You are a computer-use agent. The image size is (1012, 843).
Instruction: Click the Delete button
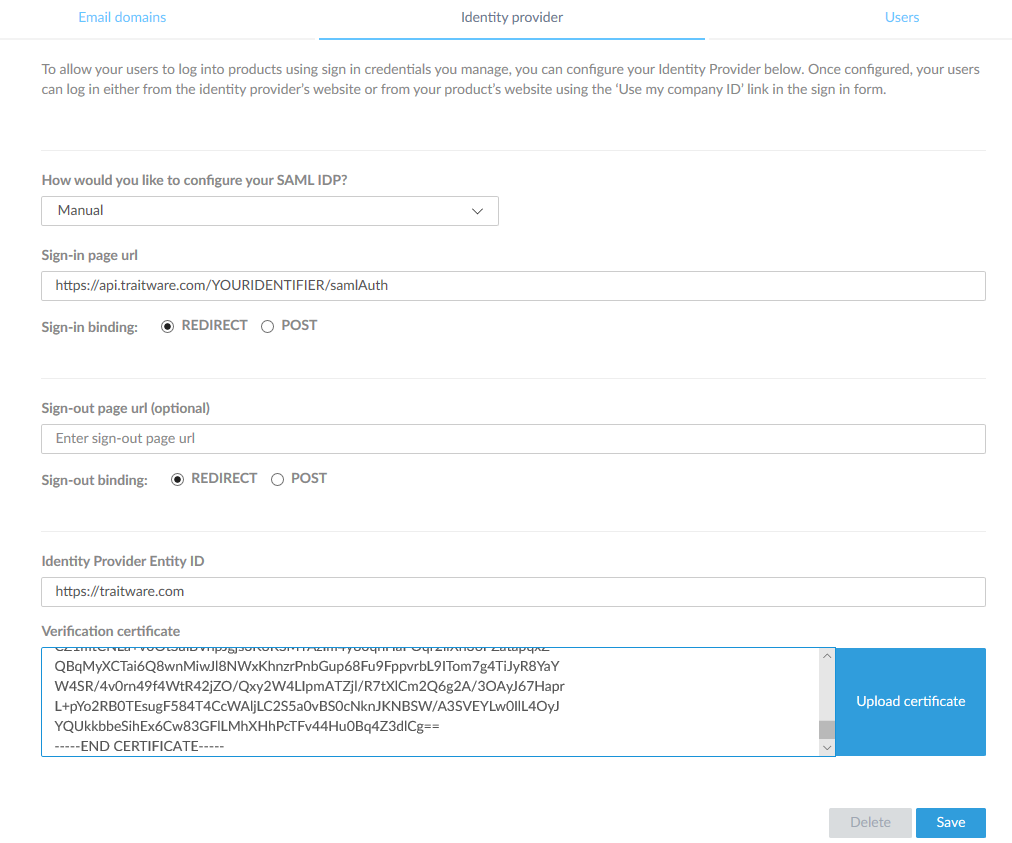[870, 822]
